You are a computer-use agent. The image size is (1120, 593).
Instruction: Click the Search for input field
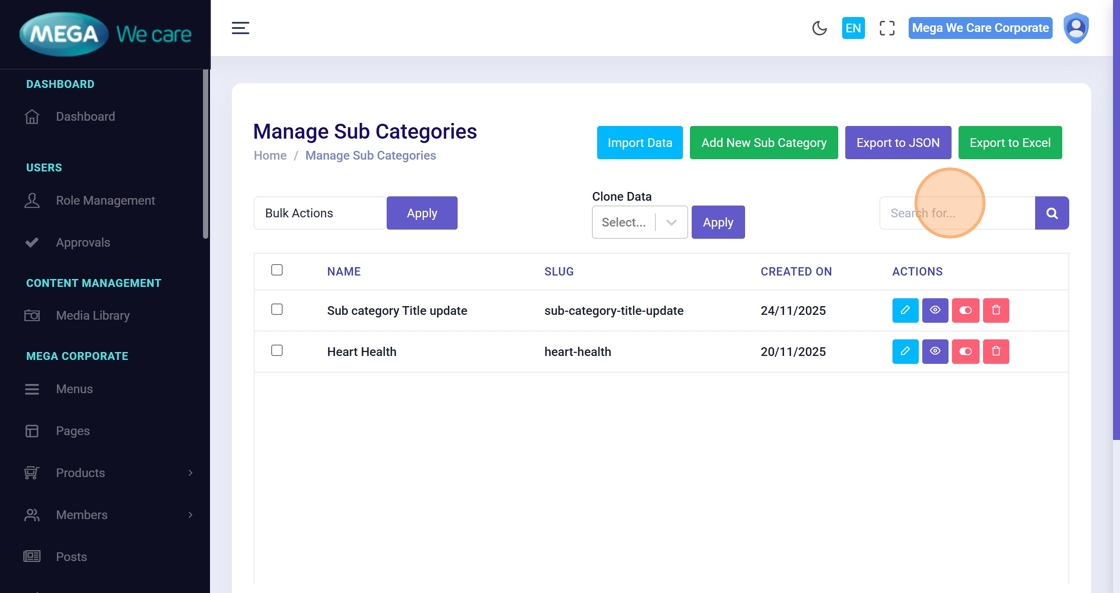point(956,213)
